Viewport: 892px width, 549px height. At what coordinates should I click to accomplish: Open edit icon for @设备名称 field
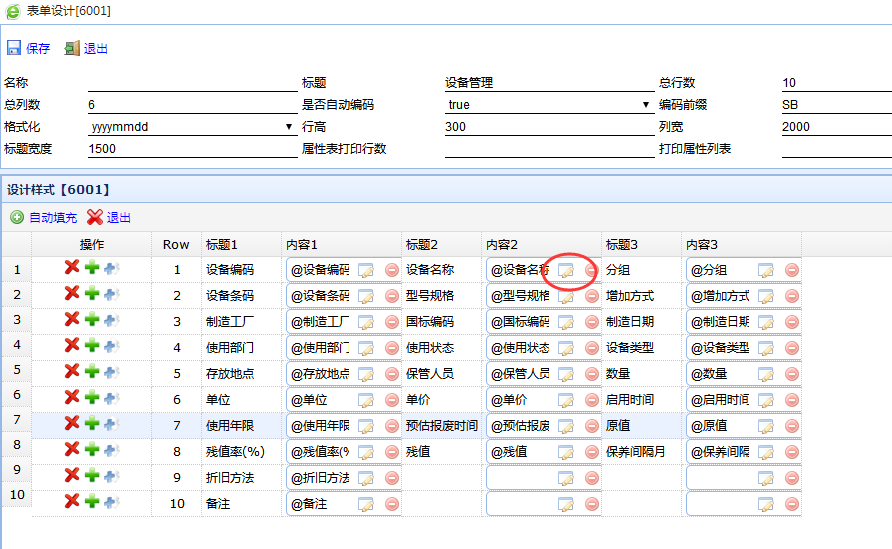click(566, 270)
